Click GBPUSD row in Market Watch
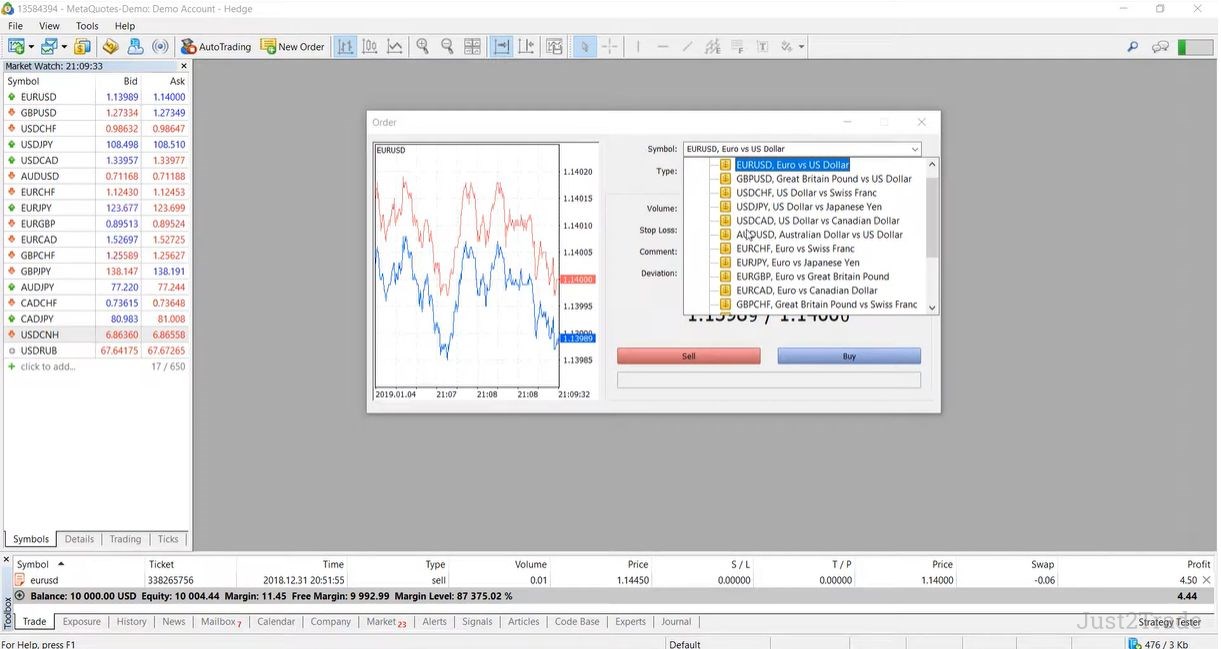Image resolution: width=1221 pixels, height=649 pixels. point(39,113)
